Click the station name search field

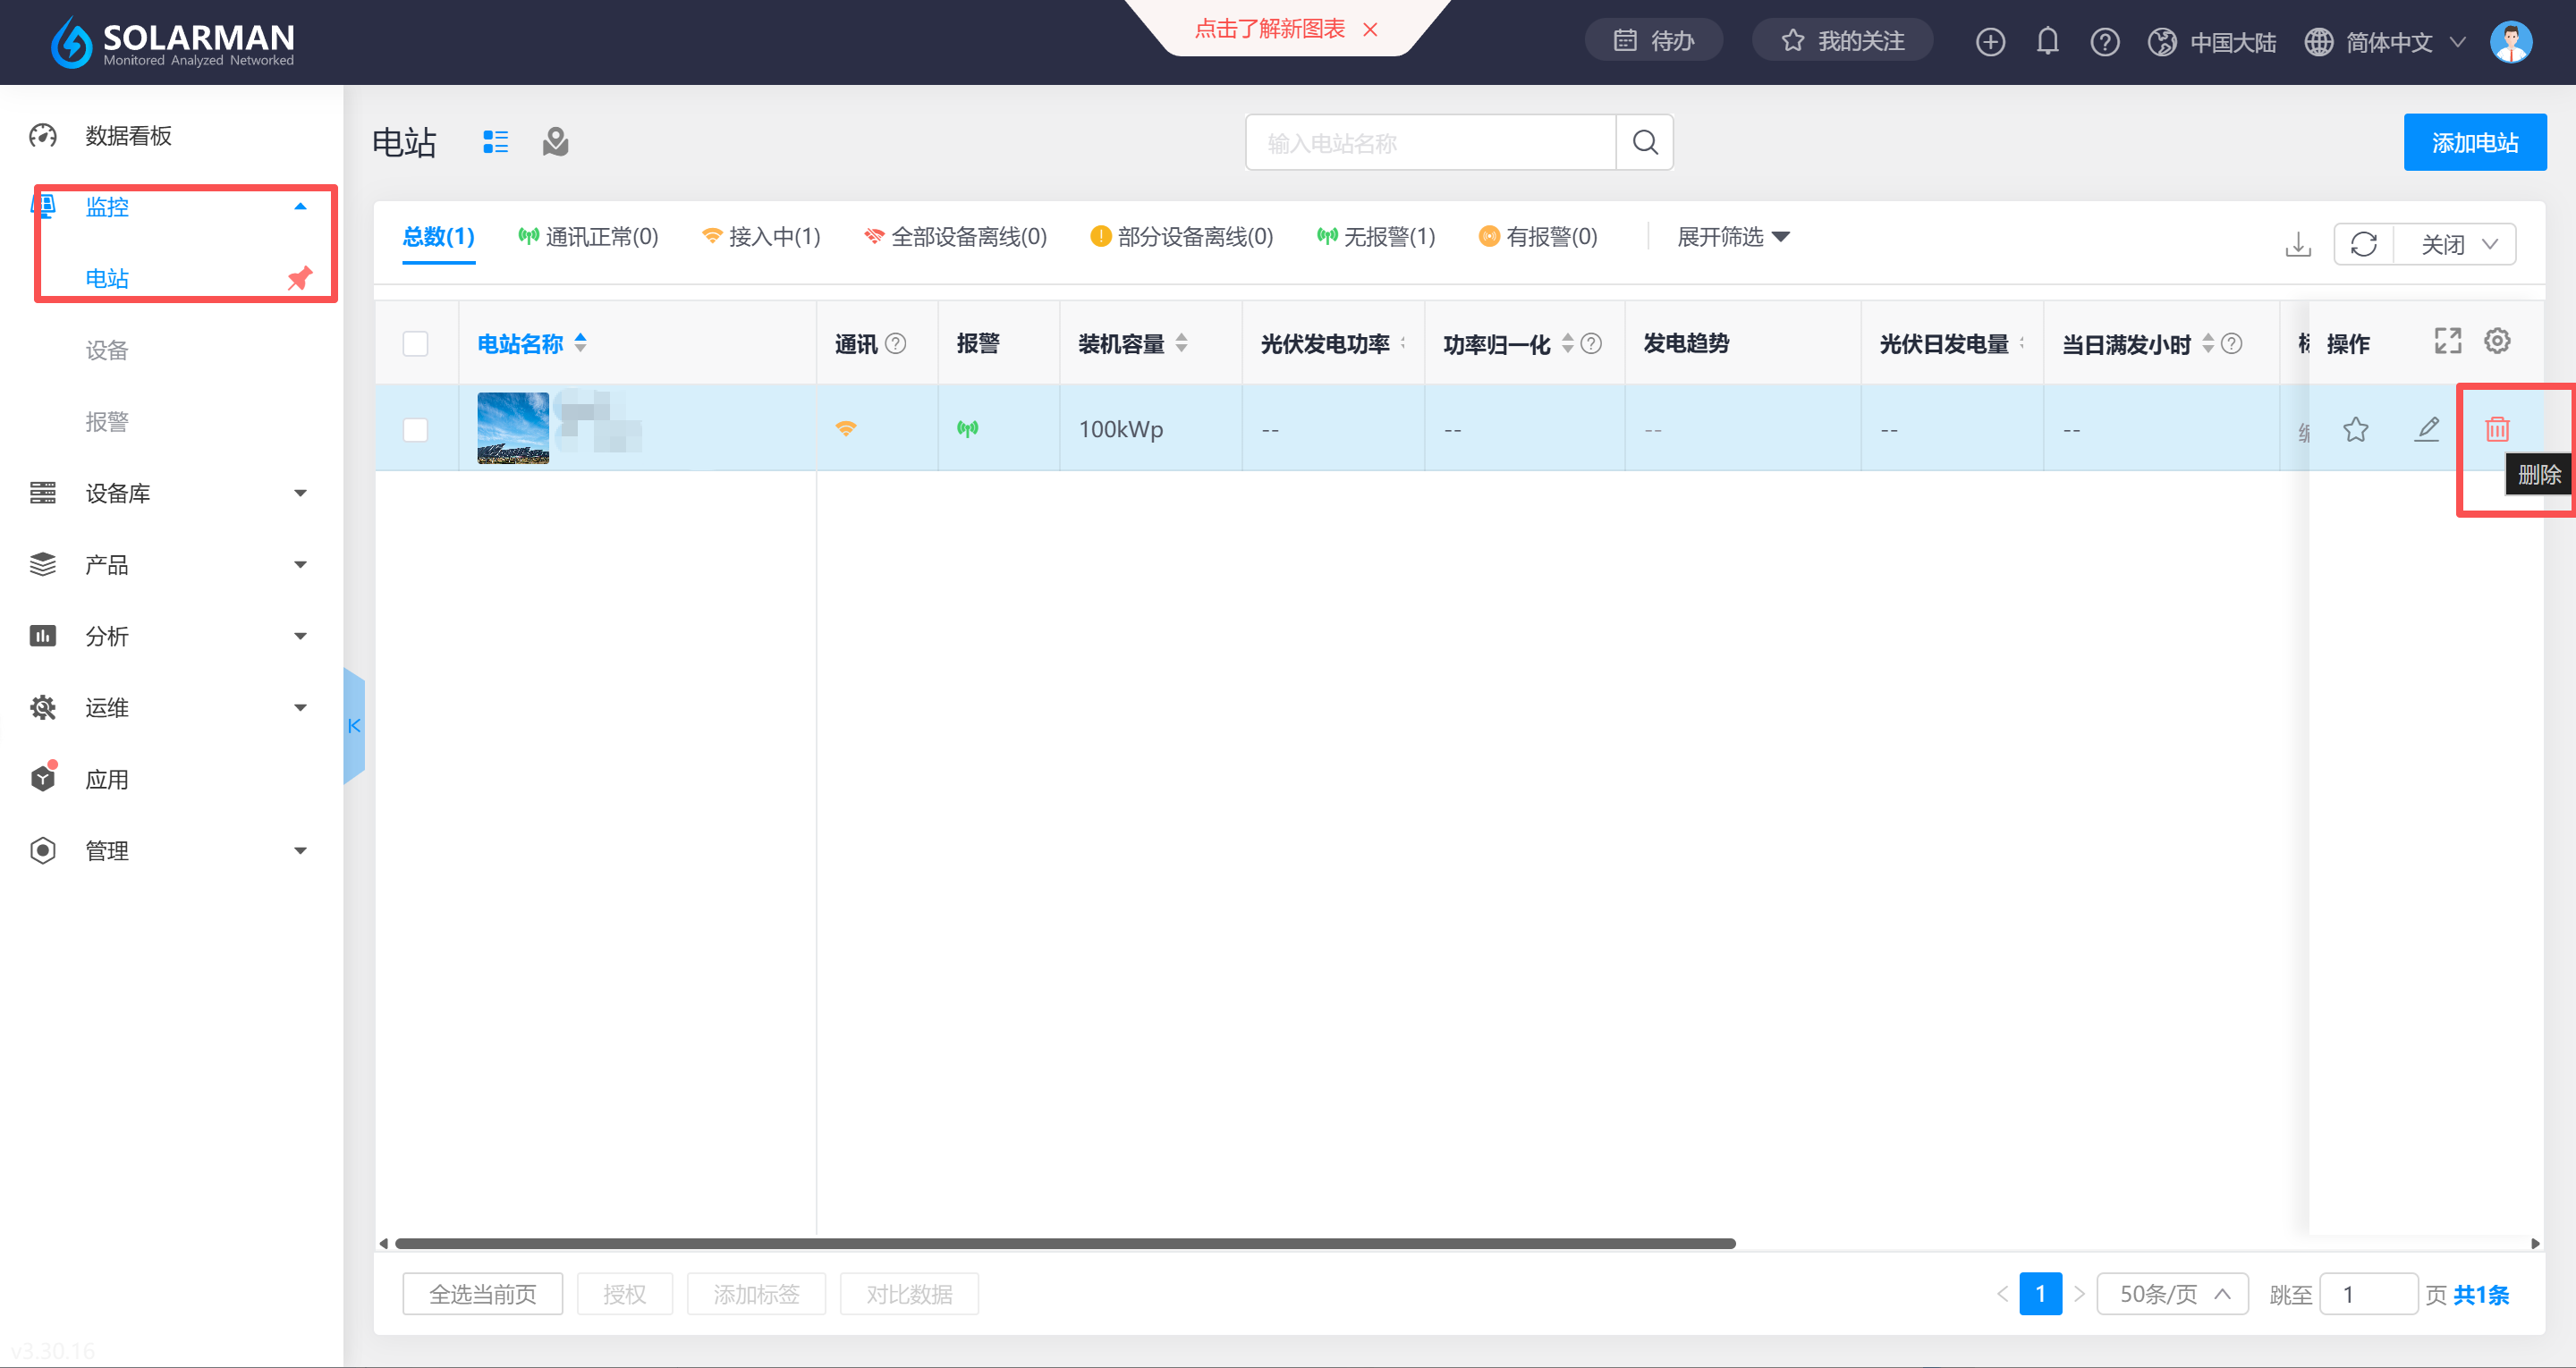(1430, 142)
